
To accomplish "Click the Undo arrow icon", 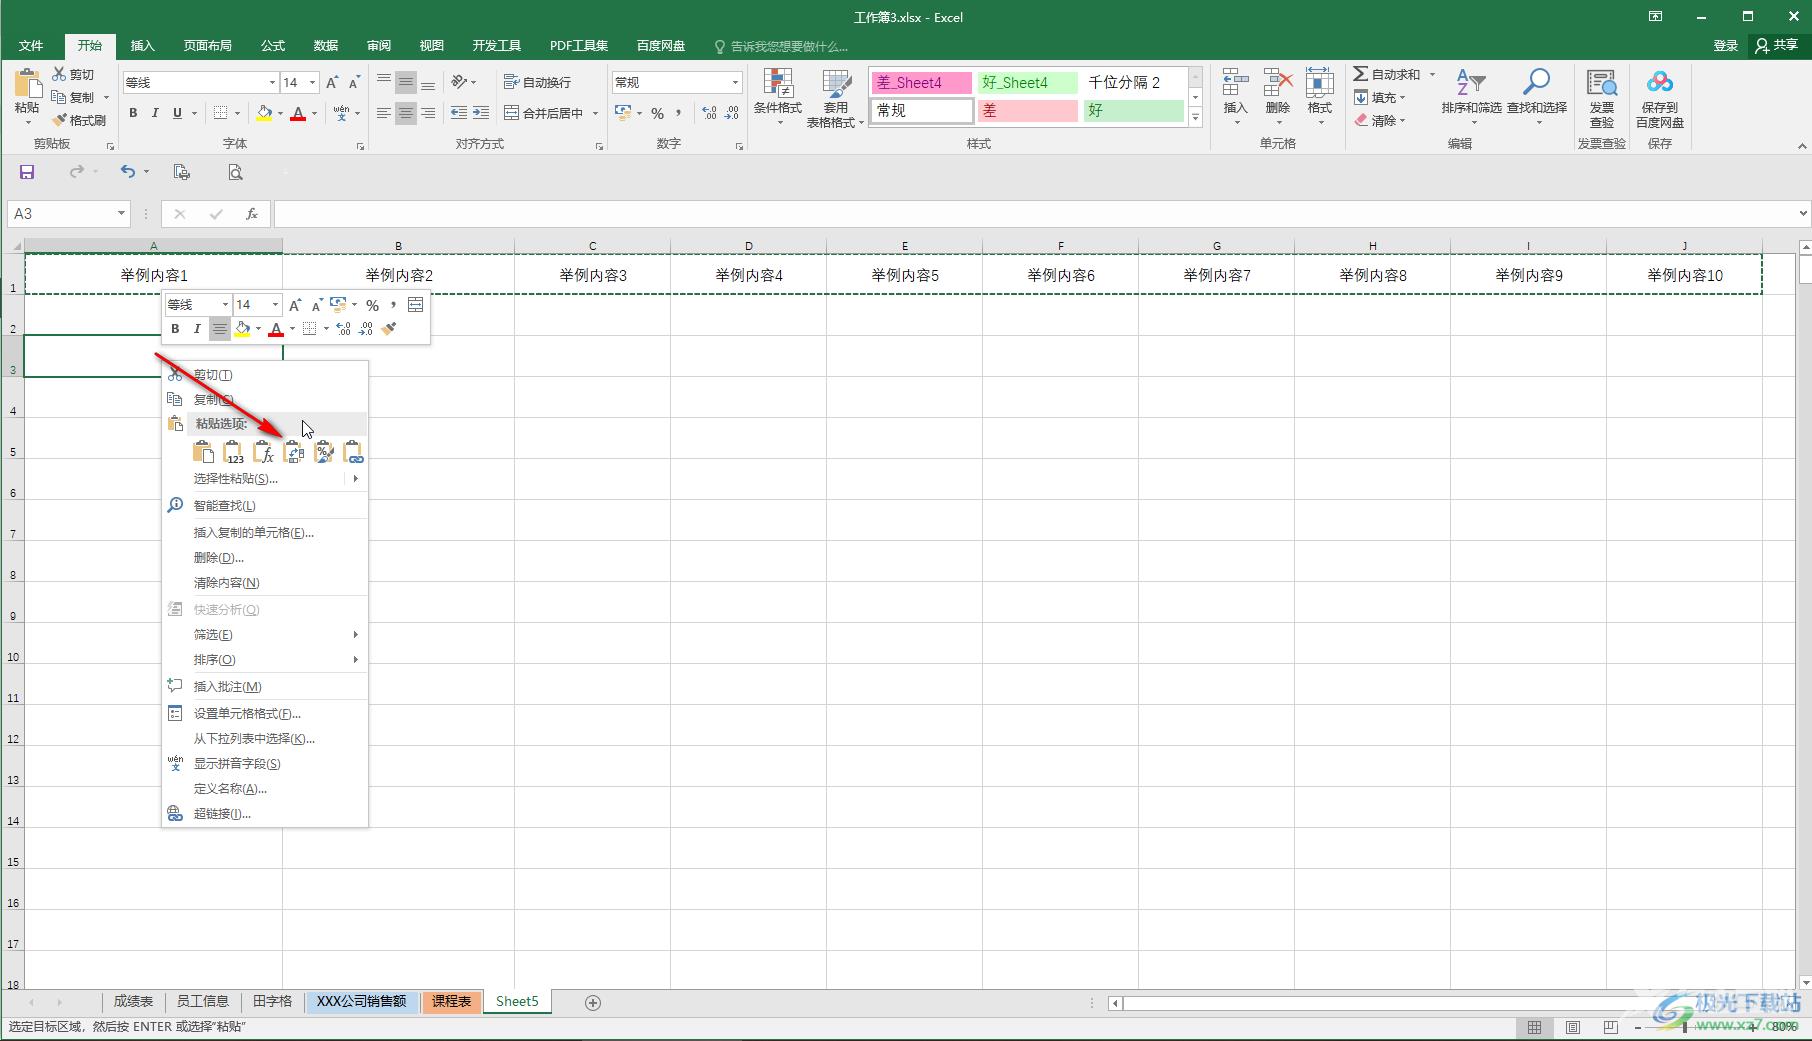I will pyautogui.click(x=127, y=172).
